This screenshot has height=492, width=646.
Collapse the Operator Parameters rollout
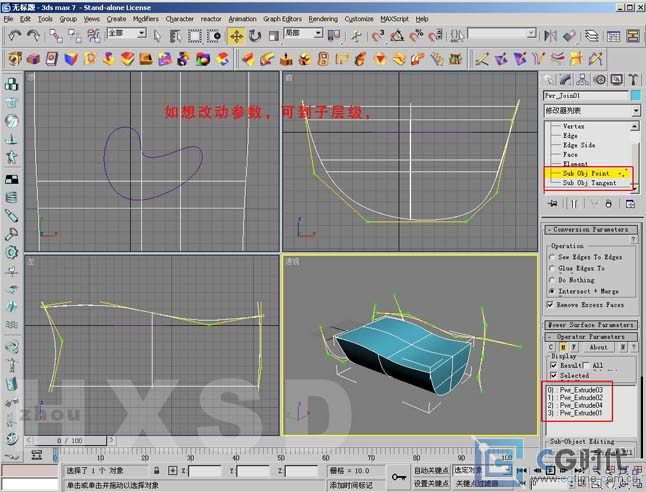coord(591,337)
